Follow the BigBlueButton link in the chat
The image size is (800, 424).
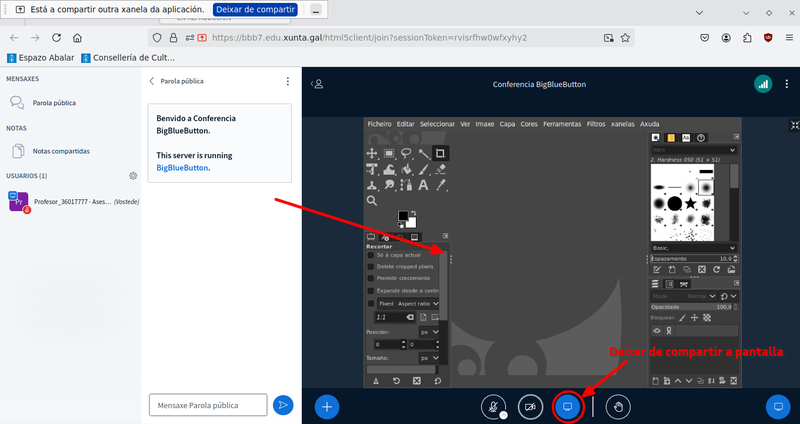183,168
